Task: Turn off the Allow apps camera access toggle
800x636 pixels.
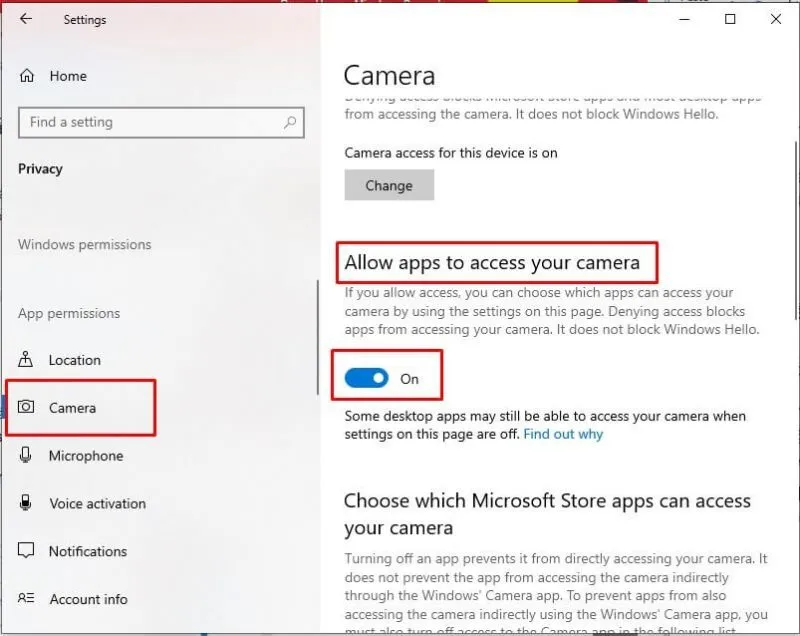Action: (x=366, y=378)
